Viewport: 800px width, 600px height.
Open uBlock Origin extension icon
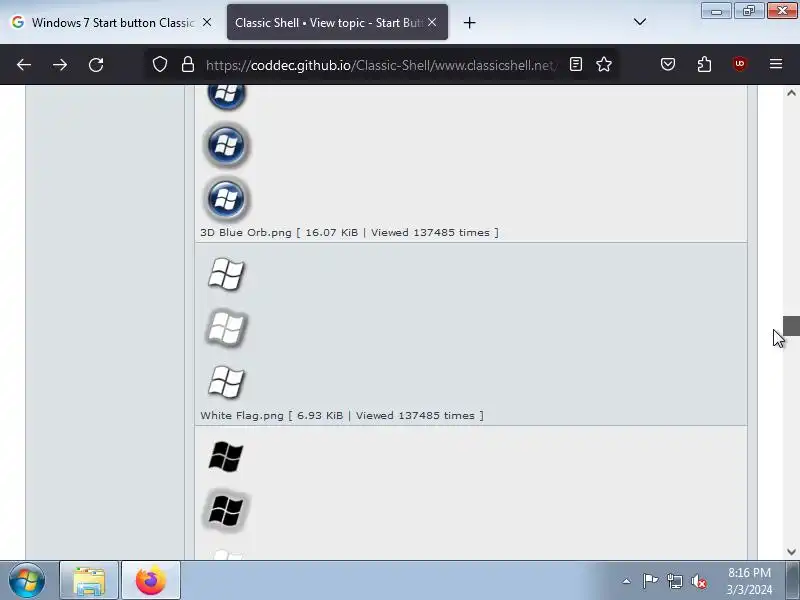[x=740, y=64]
